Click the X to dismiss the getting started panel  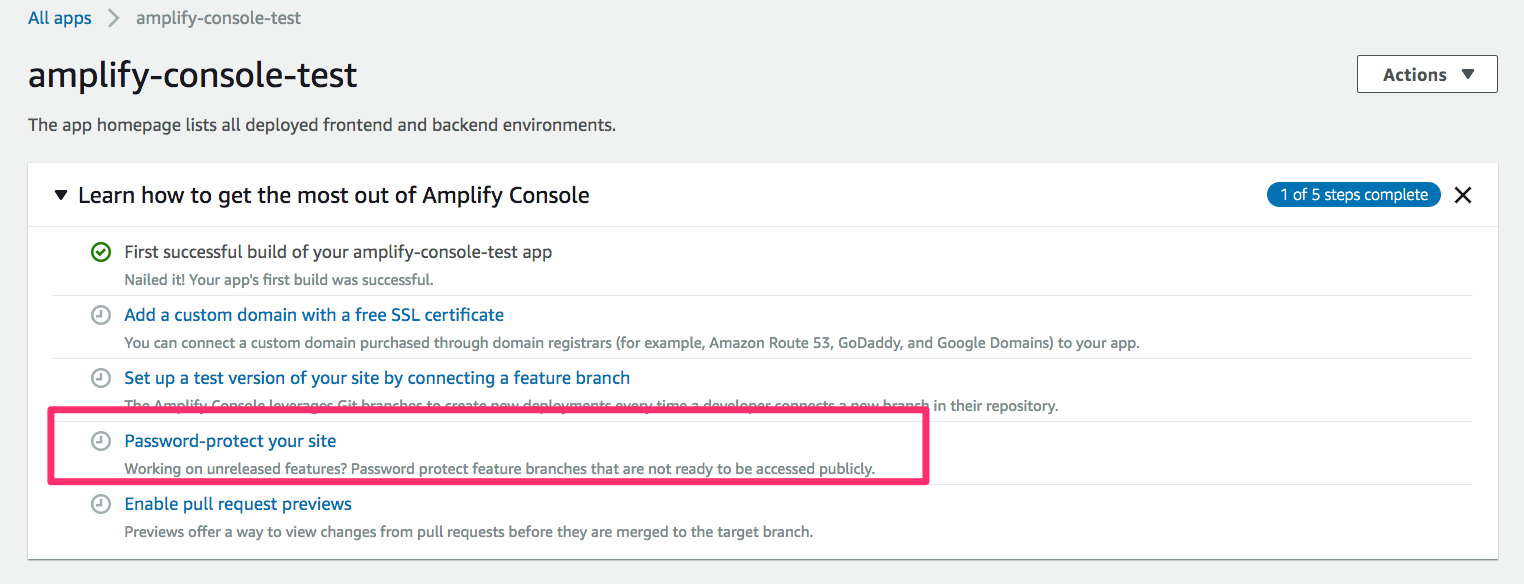[1463, 195]
